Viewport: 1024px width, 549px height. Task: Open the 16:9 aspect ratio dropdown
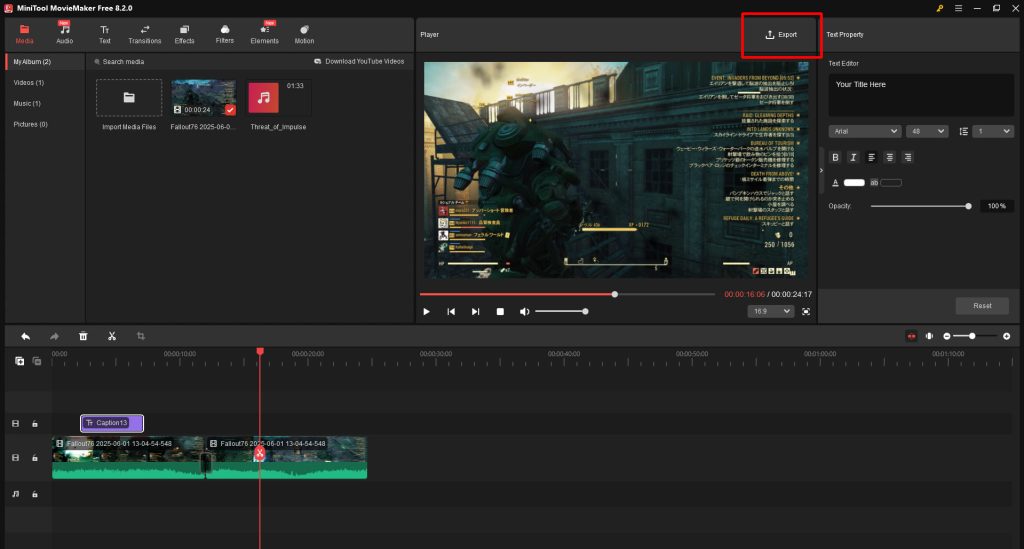tap(771, 311)
